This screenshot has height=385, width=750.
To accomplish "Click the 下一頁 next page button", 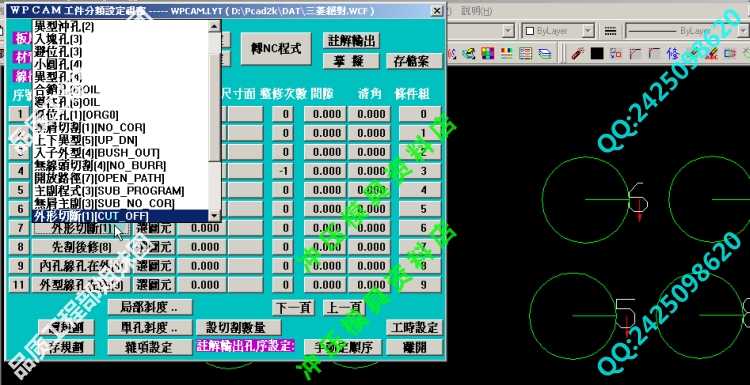I will [x=293, y=308].
